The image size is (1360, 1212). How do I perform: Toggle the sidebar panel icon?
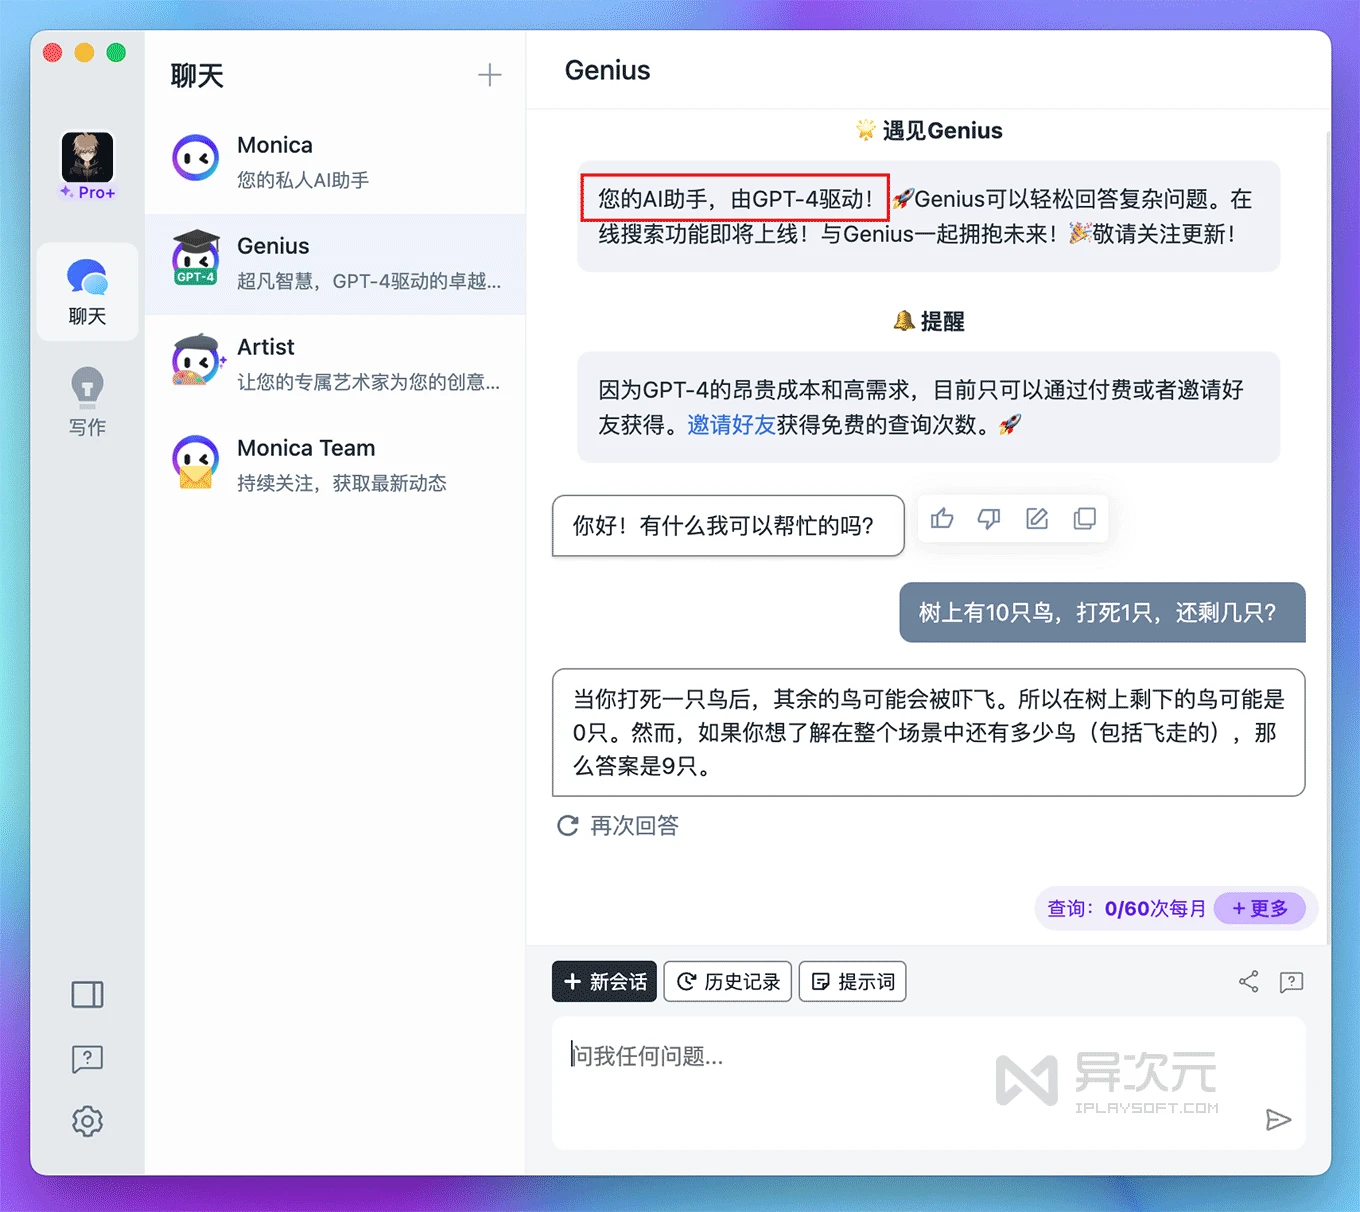point(87,994)
